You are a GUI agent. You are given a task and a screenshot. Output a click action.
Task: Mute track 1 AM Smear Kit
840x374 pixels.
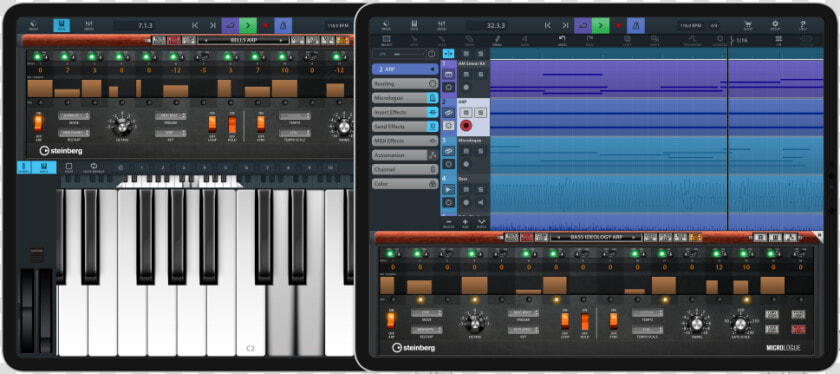point(466,74)
